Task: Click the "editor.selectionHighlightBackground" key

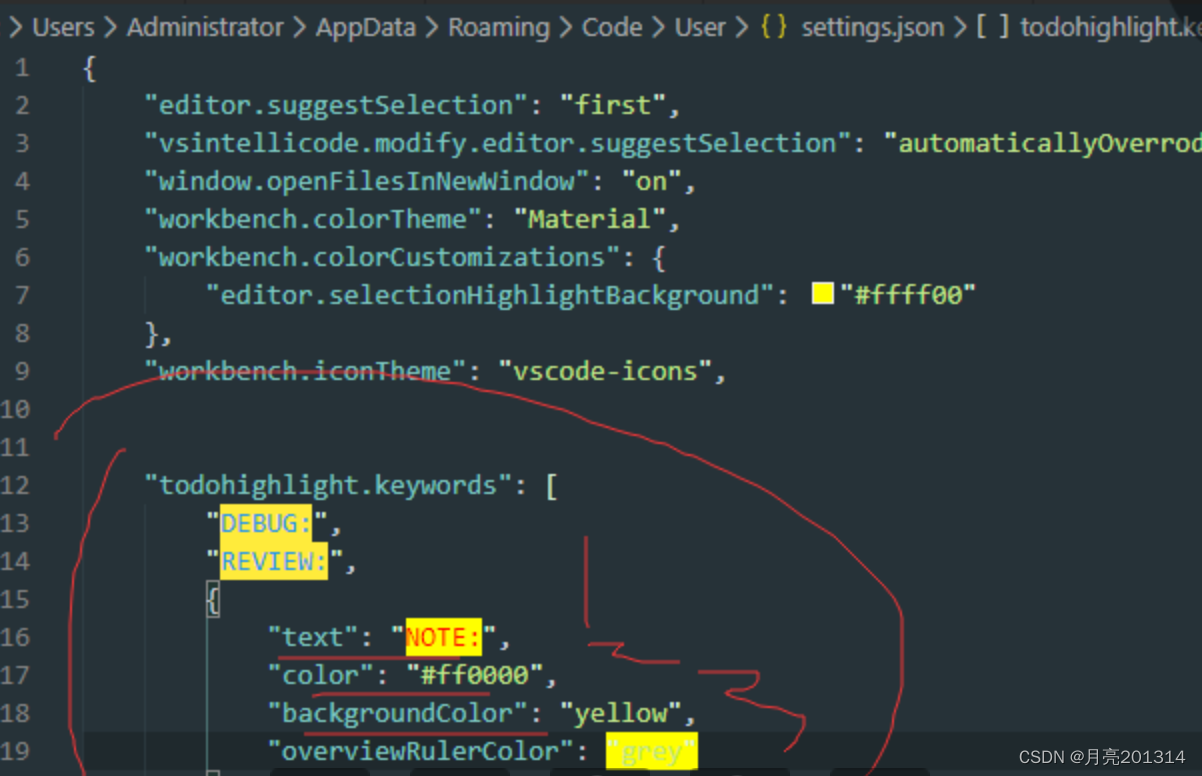Action: [490, 295]
